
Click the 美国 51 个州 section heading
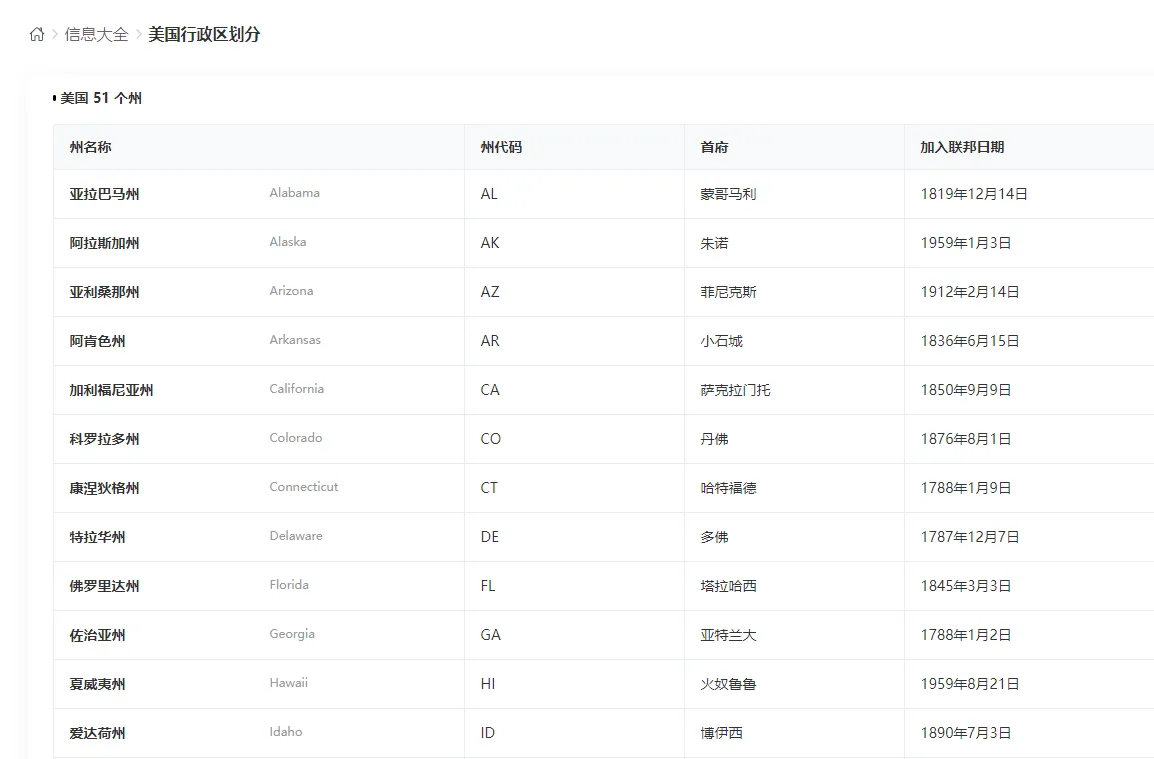click(101, 98)
